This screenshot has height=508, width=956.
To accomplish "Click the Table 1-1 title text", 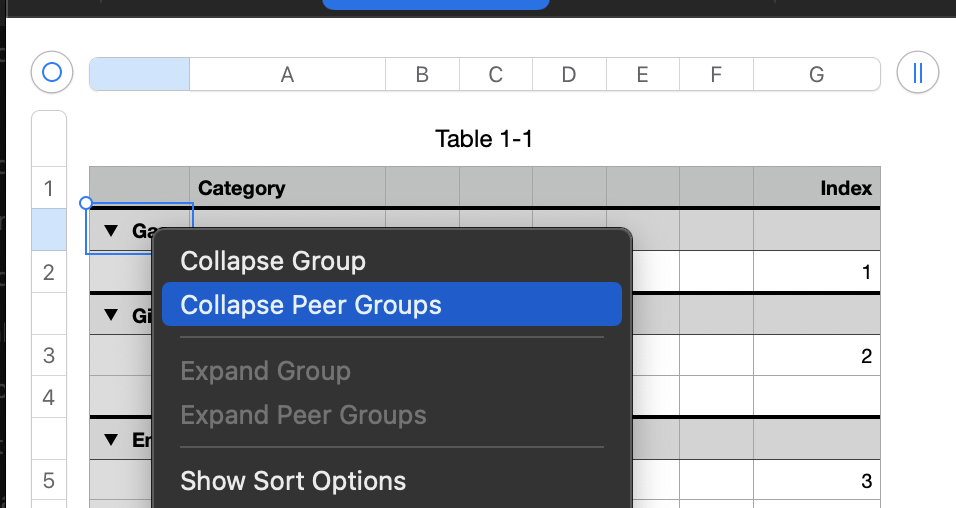I will (484, 139).
